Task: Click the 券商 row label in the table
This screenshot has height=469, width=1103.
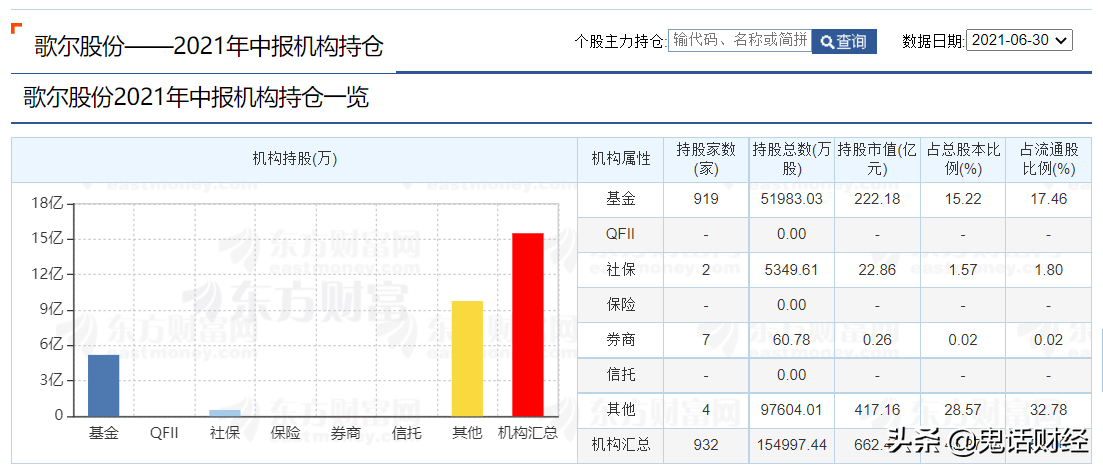Action: [620, 340]
